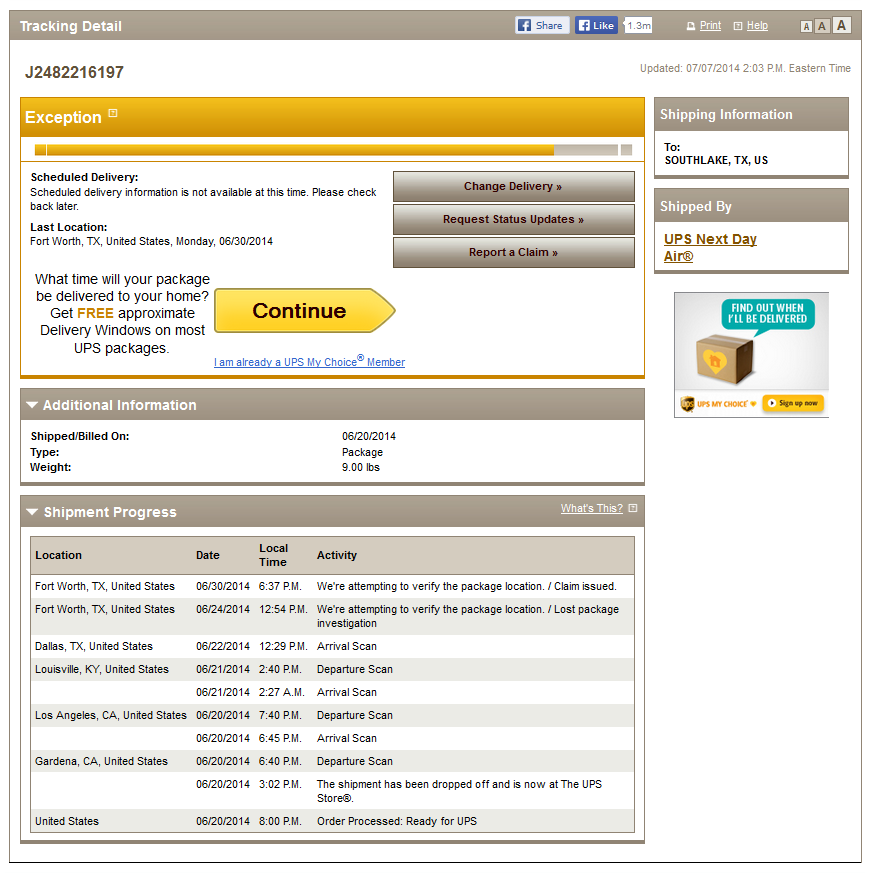Select the medium text size A
The image size is (871, 873).
(x=821, y=26)
